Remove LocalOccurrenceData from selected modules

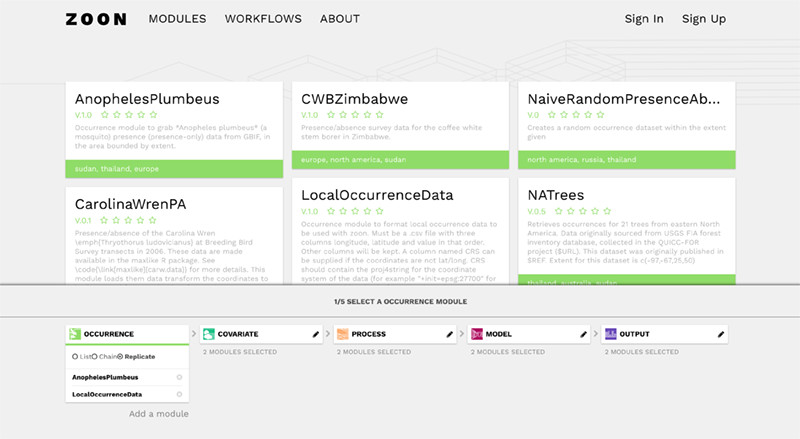click(179, 395)
